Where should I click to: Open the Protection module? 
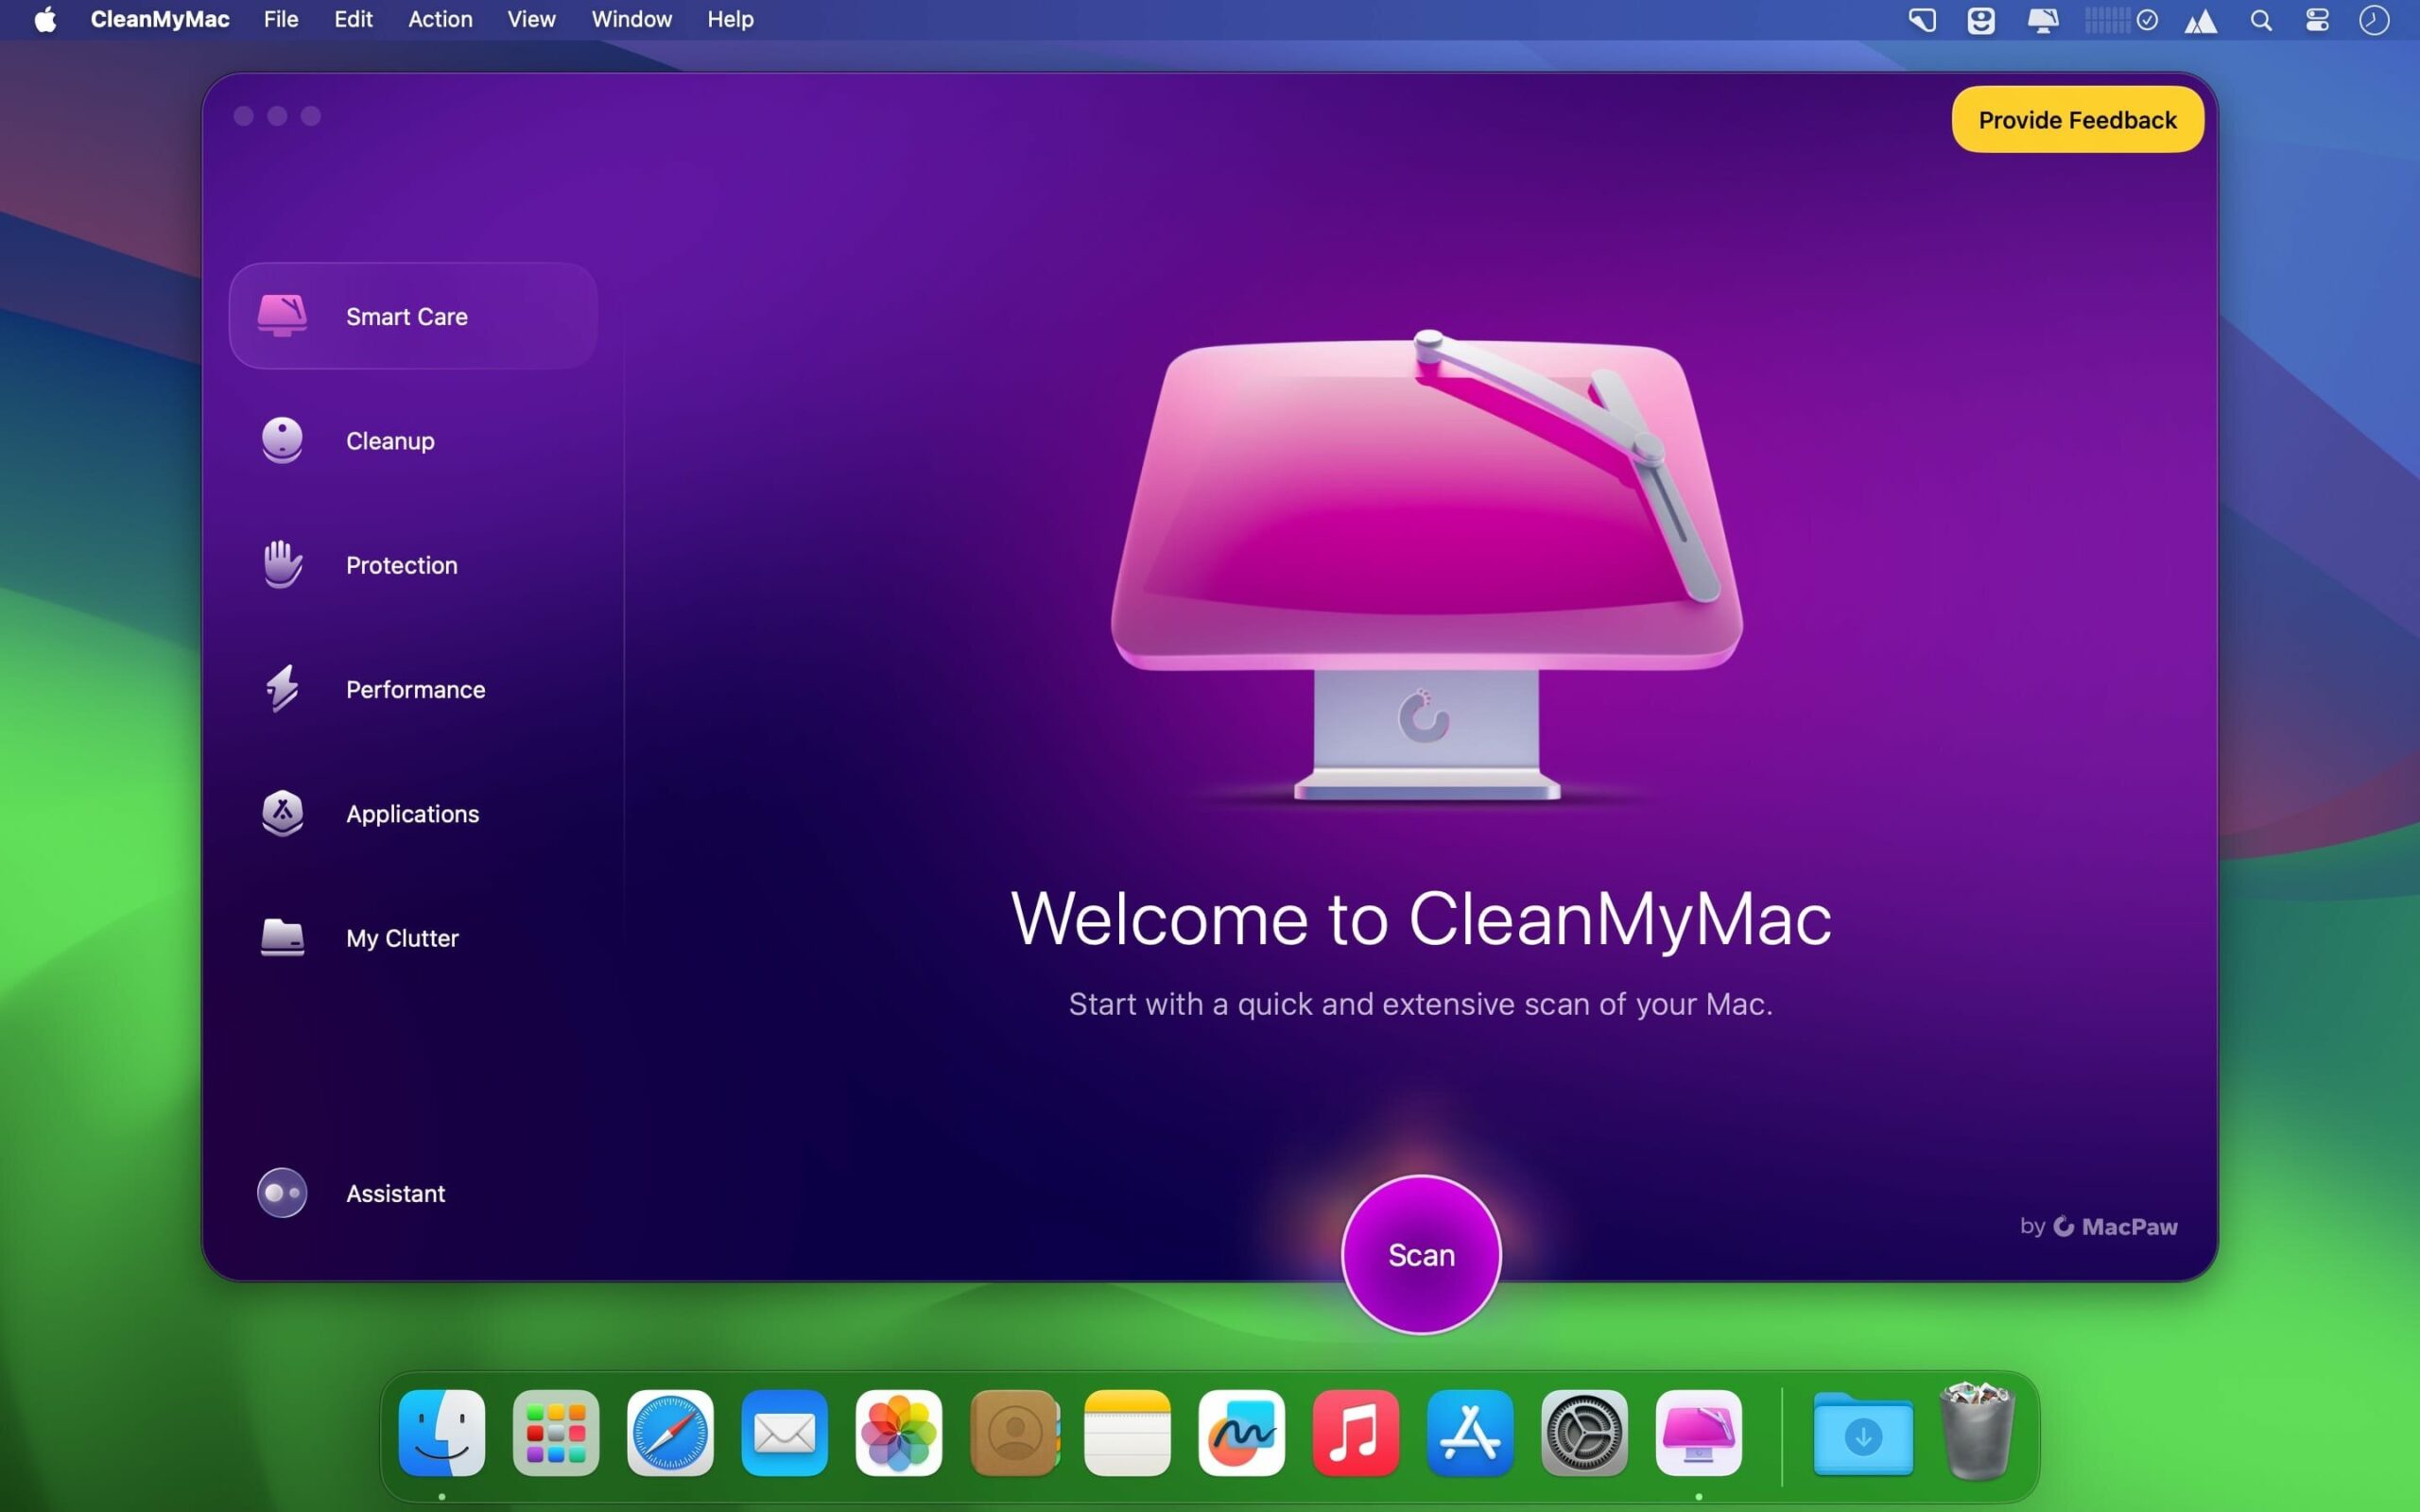pos(401,565)
